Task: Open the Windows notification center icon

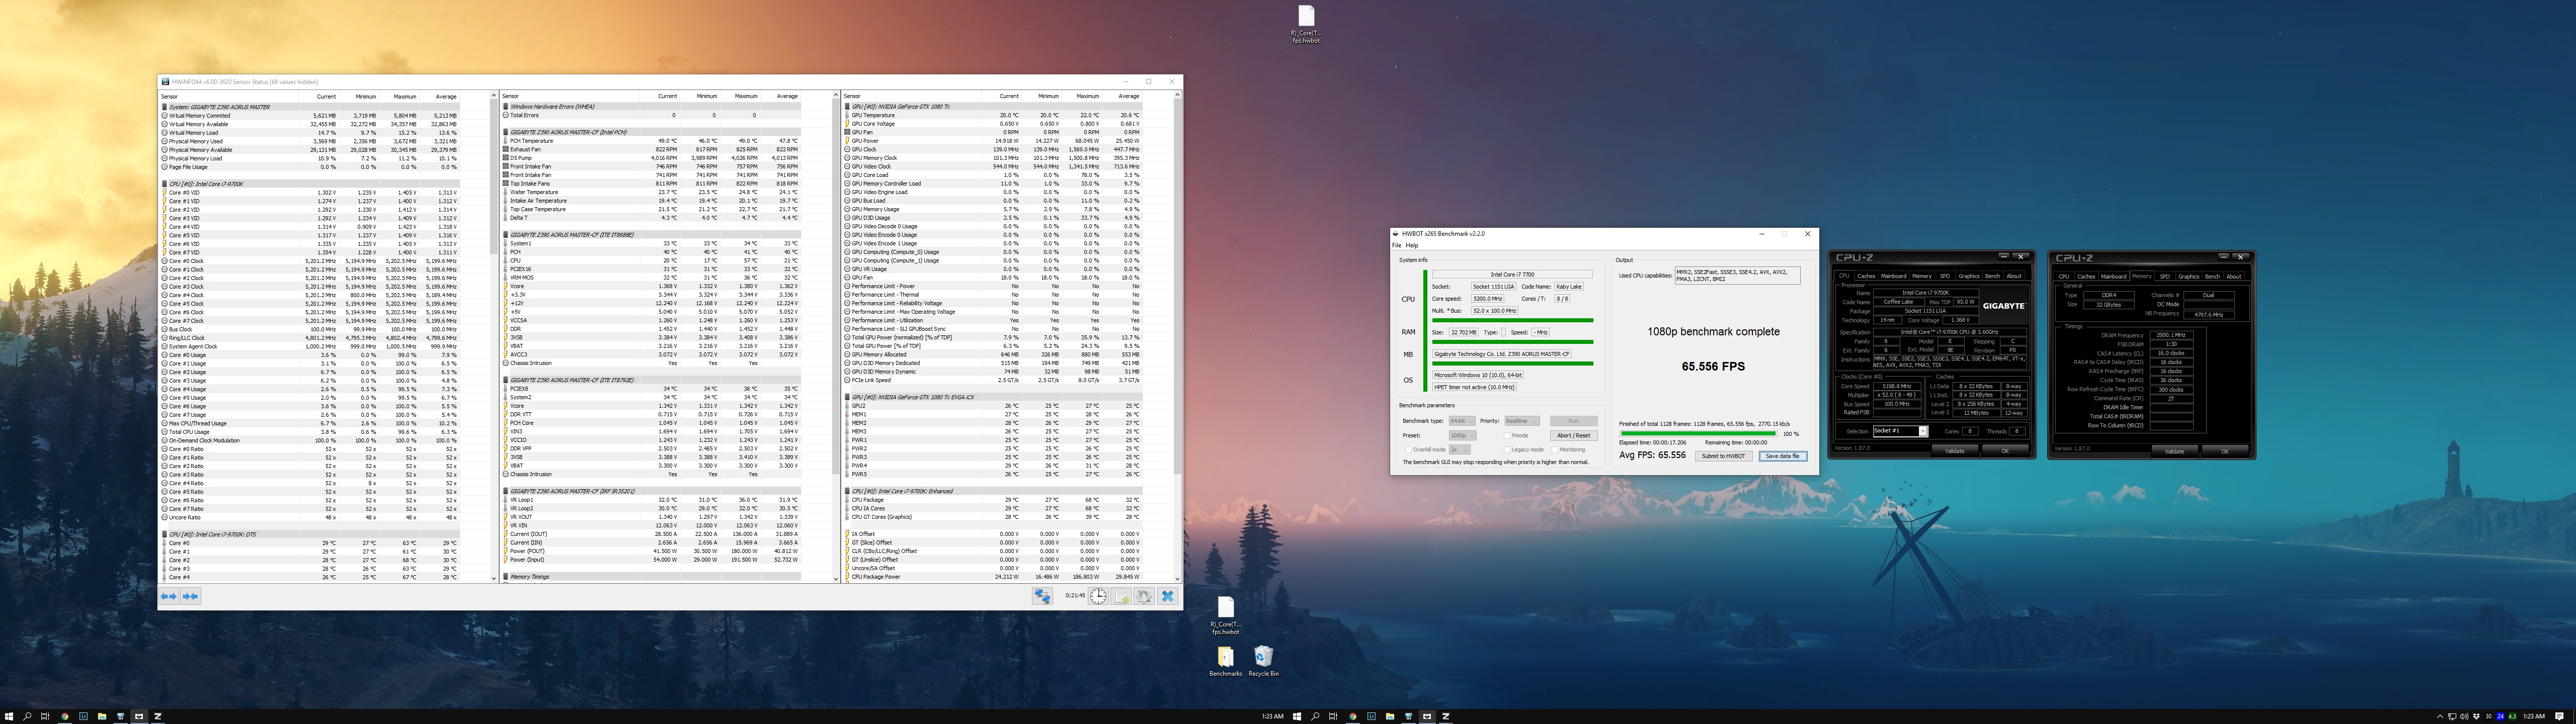Action: [x=2559, y=716]
